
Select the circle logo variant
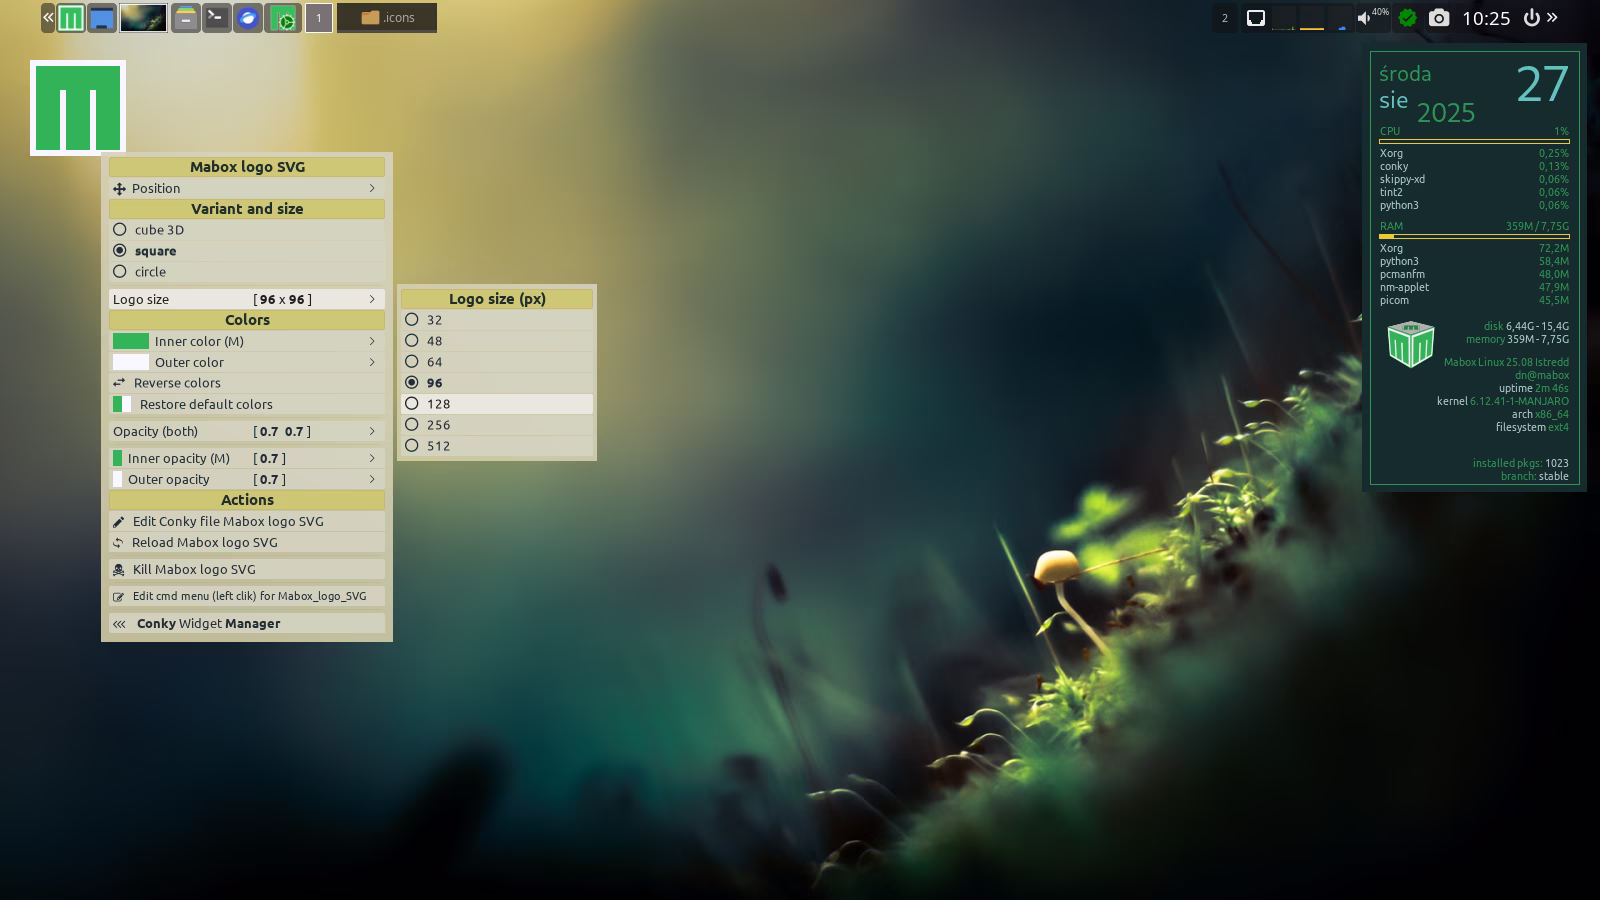click(150, 272)
